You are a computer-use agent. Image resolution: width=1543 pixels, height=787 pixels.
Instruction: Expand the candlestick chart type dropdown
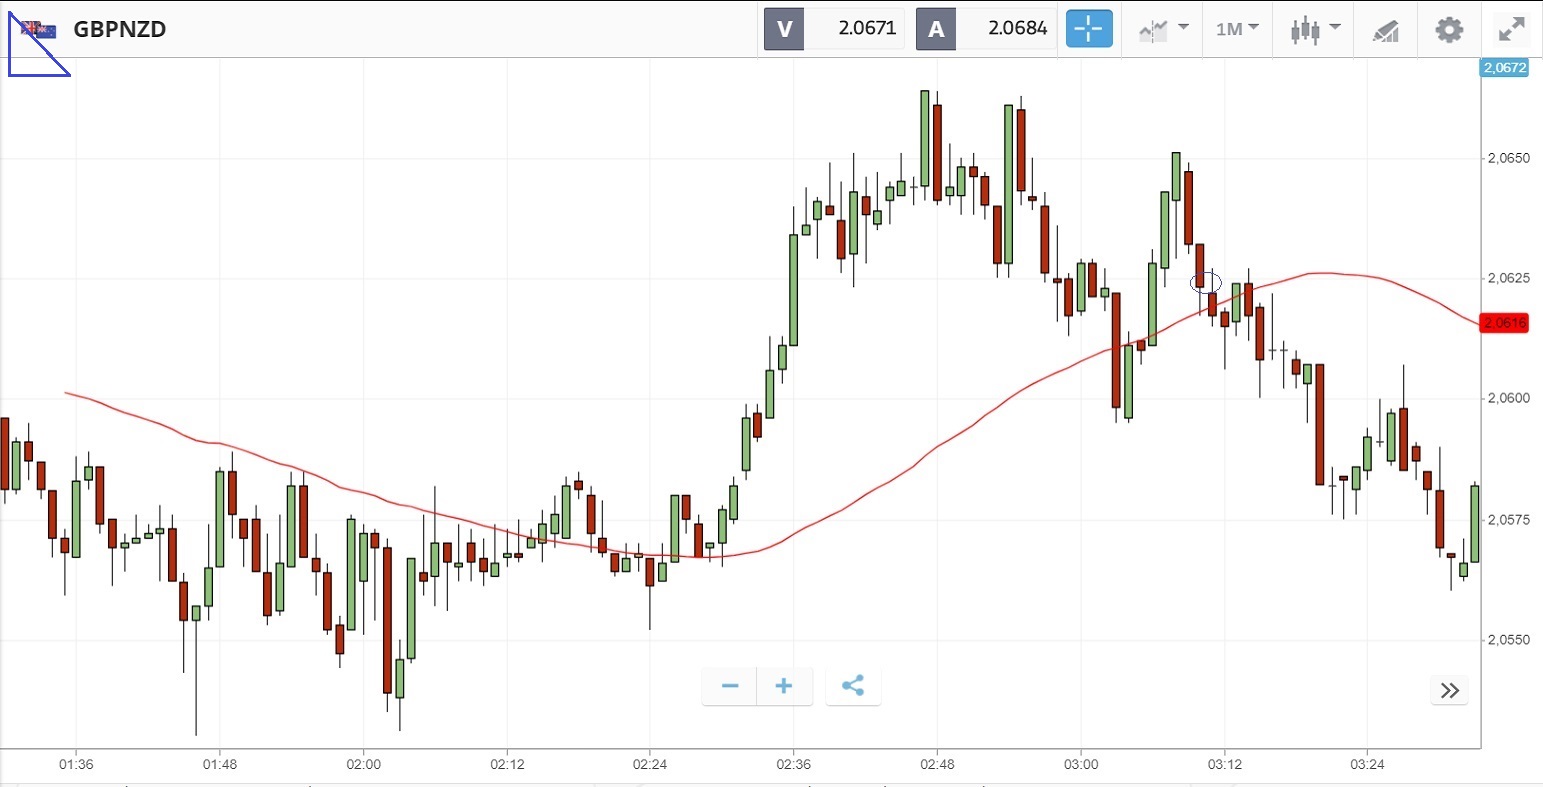[1314, 29]
